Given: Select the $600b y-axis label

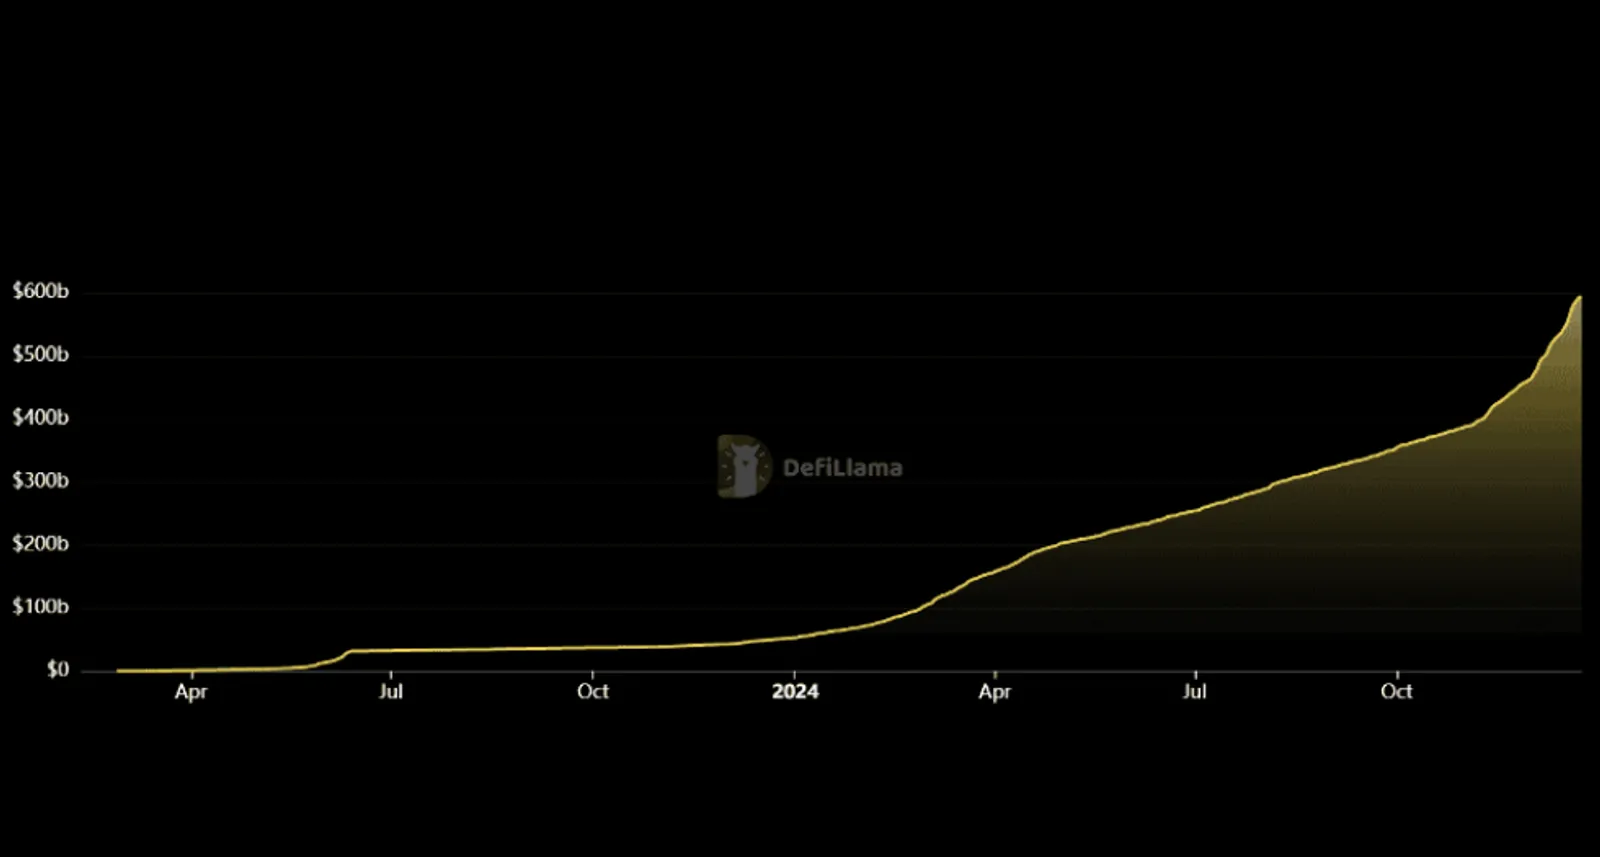Looking at the screenshot, I should tap(40, 291).
